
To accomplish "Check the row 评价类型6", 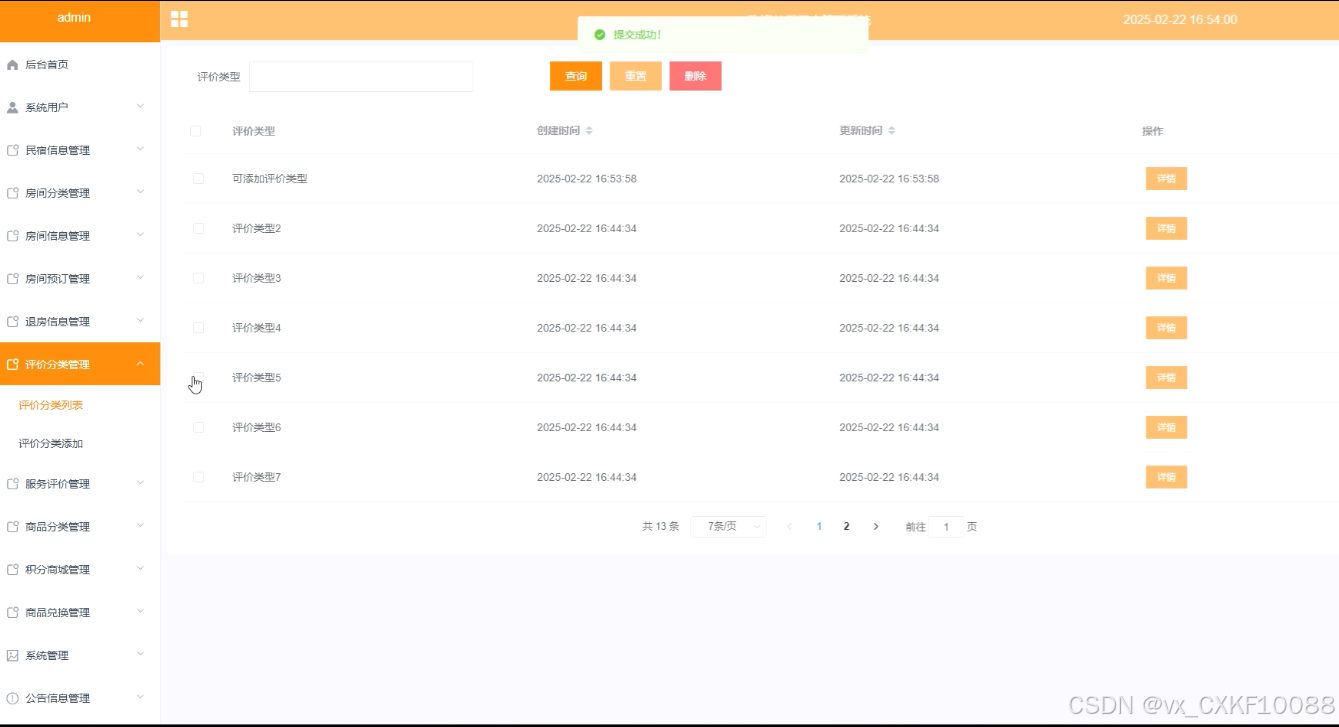I will [x=198, y=427].
